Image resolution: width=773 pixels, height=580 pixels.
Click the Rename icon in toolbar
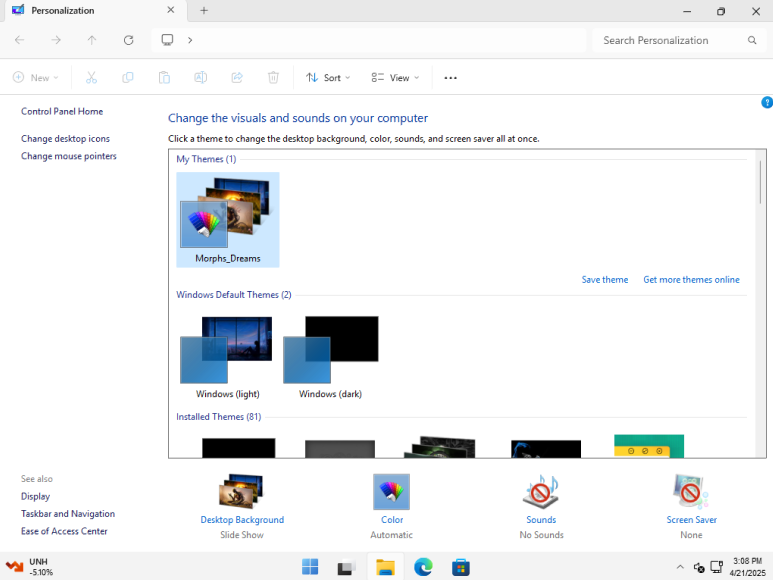pos(201,77)
